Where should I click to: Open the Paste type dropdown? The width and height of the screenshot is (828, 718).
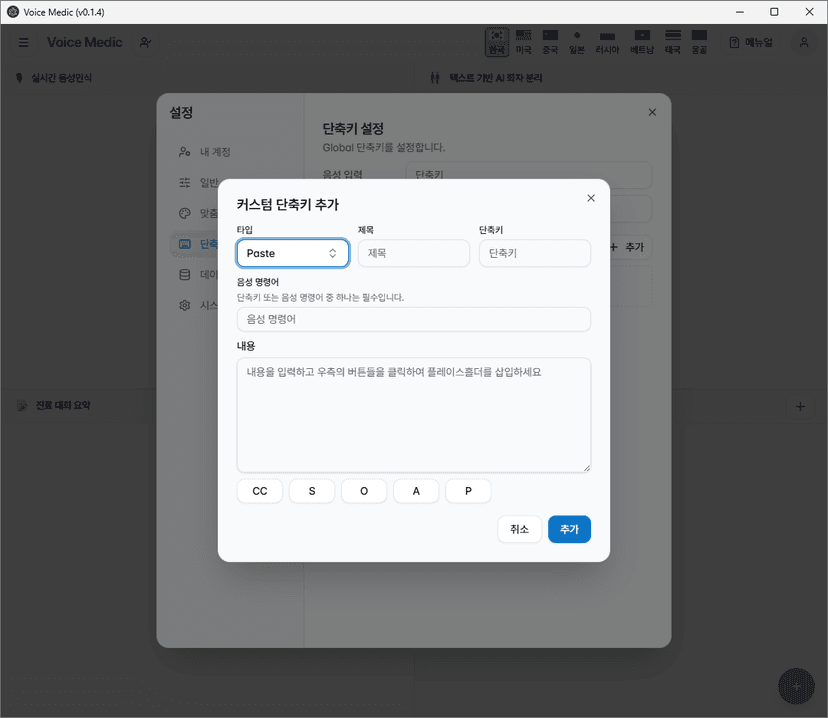pos(292,253)
